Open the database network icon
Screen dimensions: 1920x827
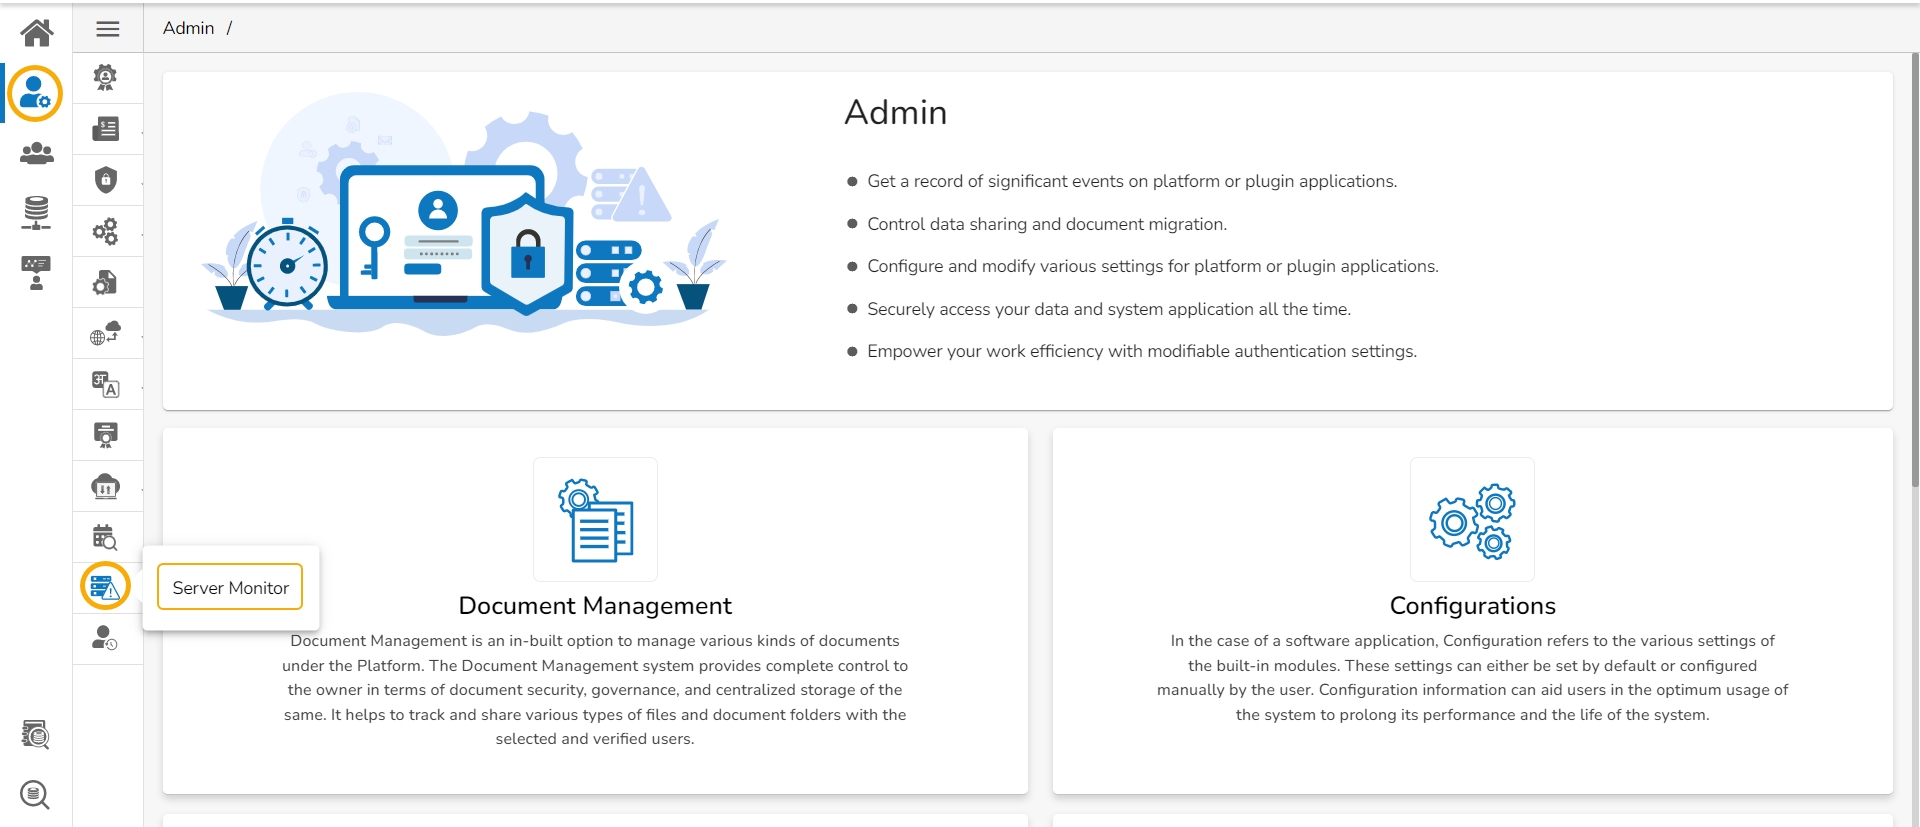pyautogui.click(x=36, y=213)
